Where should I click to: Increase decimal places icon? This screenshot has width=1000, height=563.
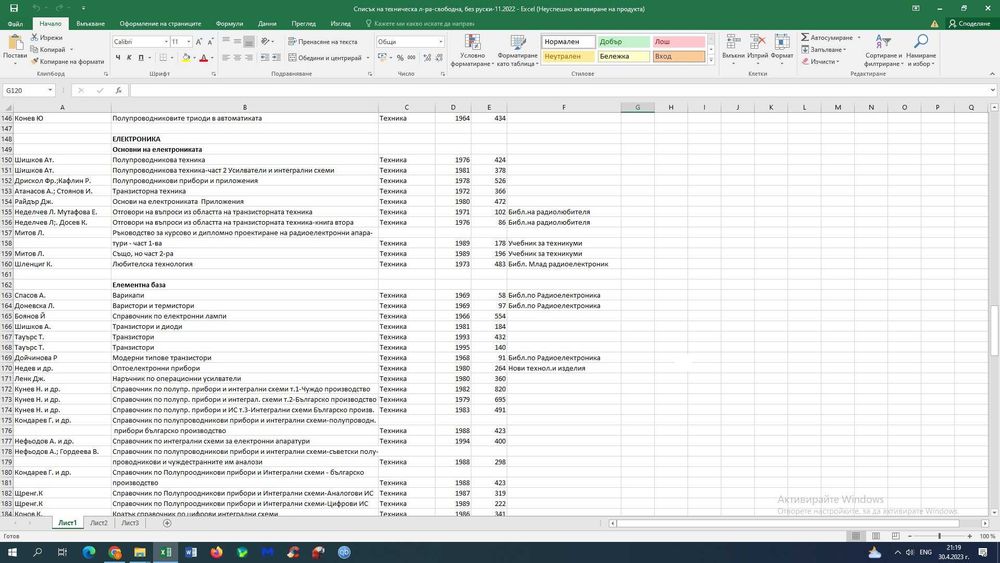427,57
